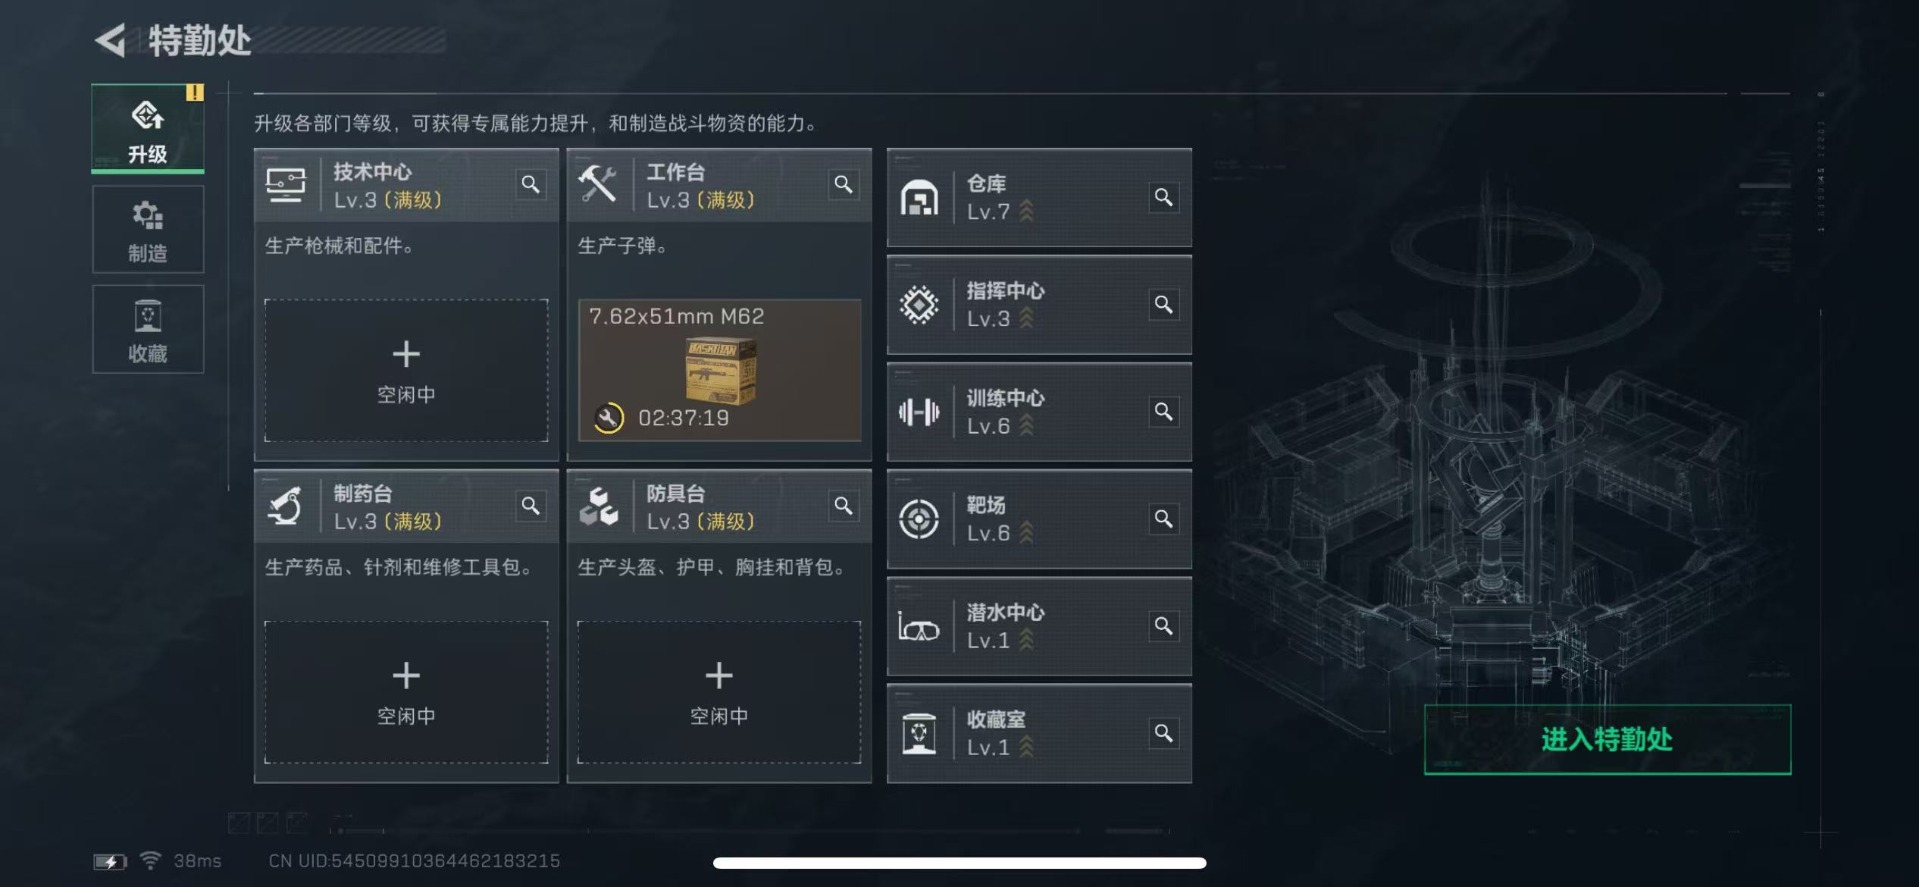1919x887 pixels.
Task: Open the 防具台 magnifier details icon
Action: tap(844, 506)
